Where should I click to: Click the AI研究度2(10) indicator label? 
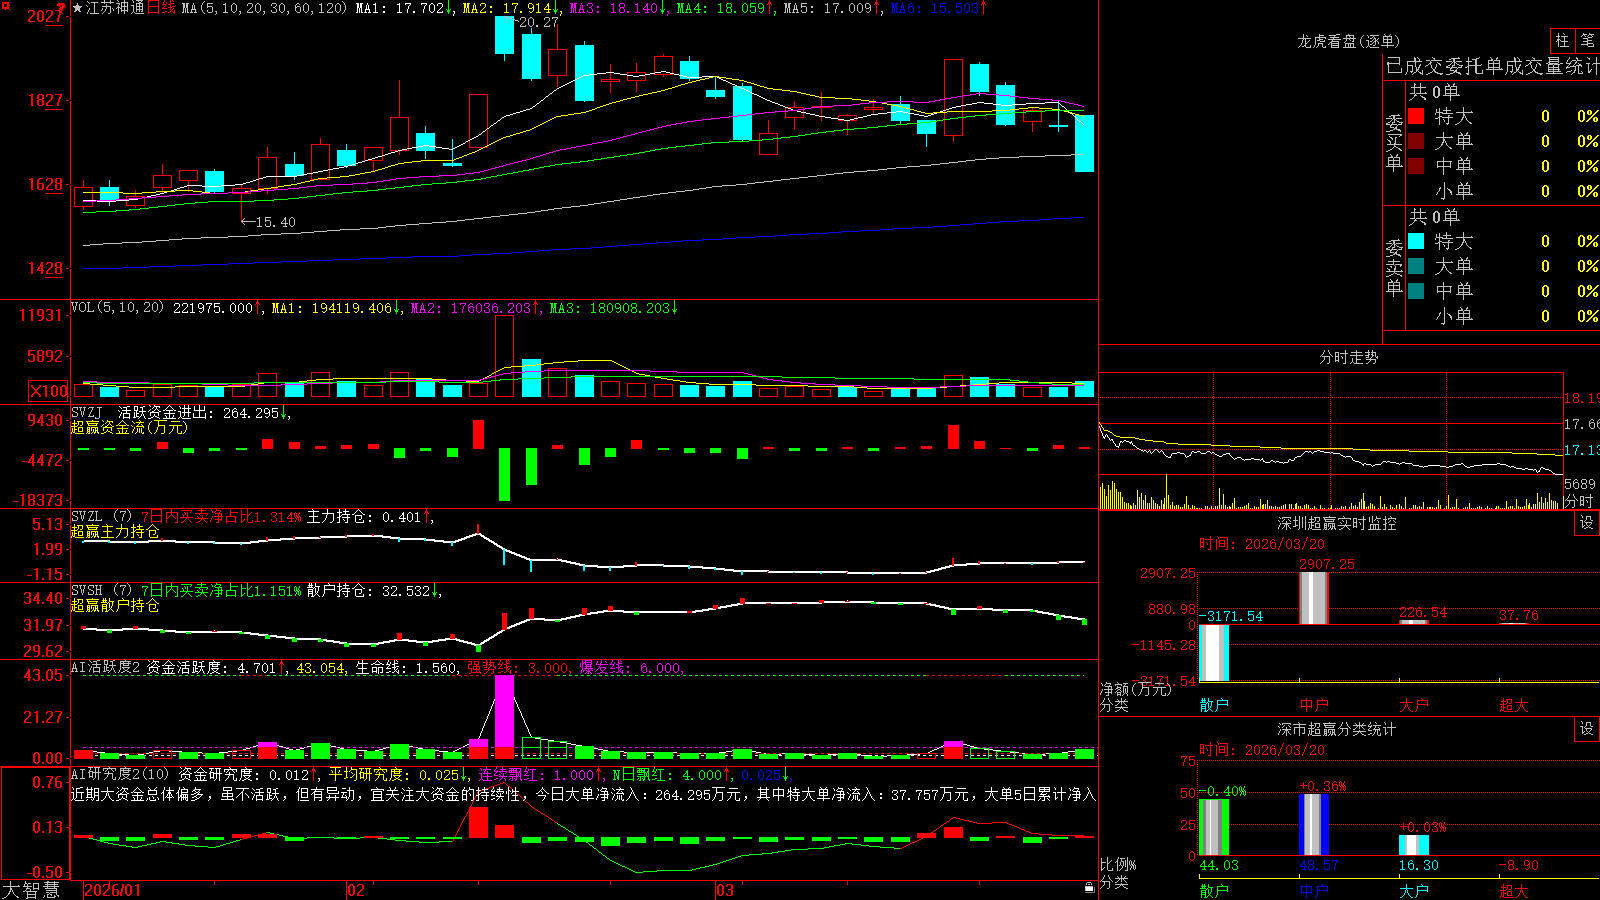[121, 774]
